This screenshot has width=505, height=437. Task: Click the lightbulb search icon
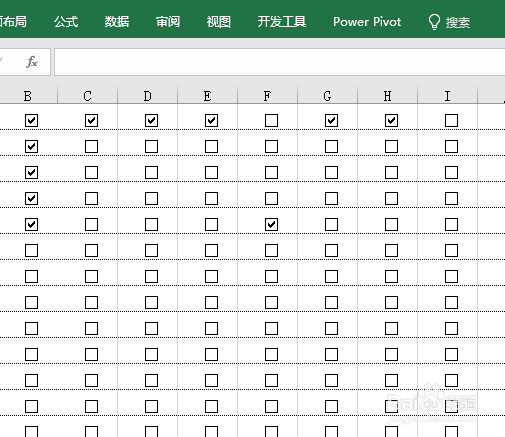434,22
